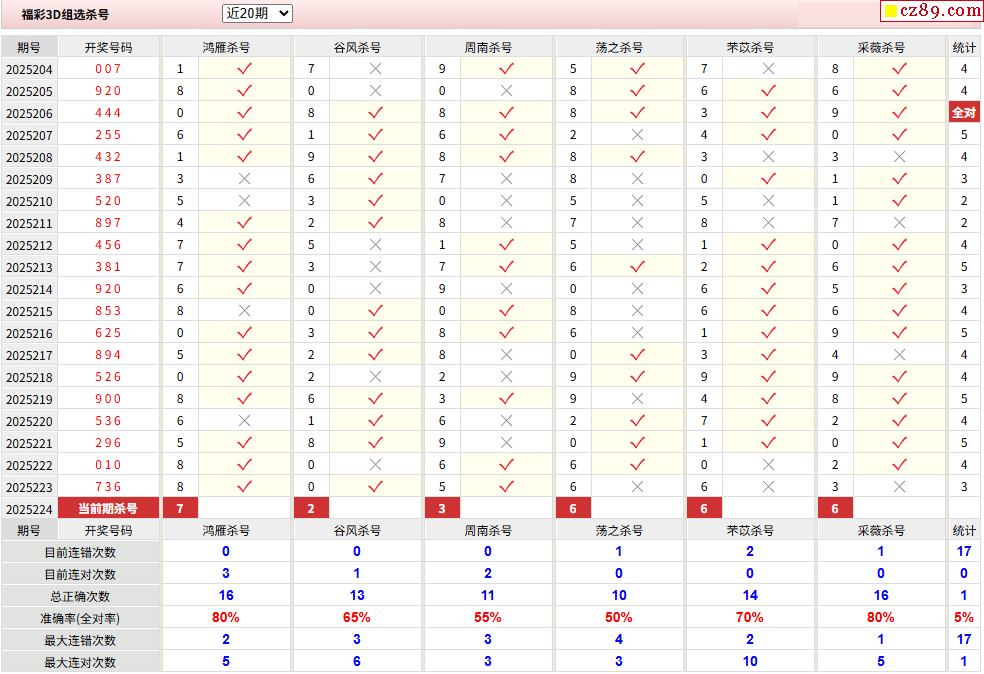The width and height of the screenshot is (984, 674).
Task: Click current kill number 7 under 鸿雁杀号
Action: 180,508
